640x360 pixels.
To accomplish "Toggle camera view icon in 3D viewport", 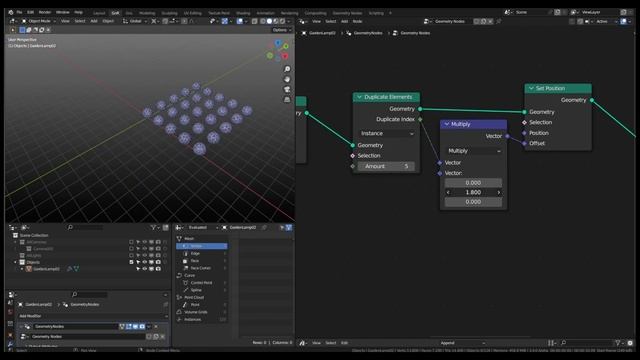I will click(x=287, y=89).
